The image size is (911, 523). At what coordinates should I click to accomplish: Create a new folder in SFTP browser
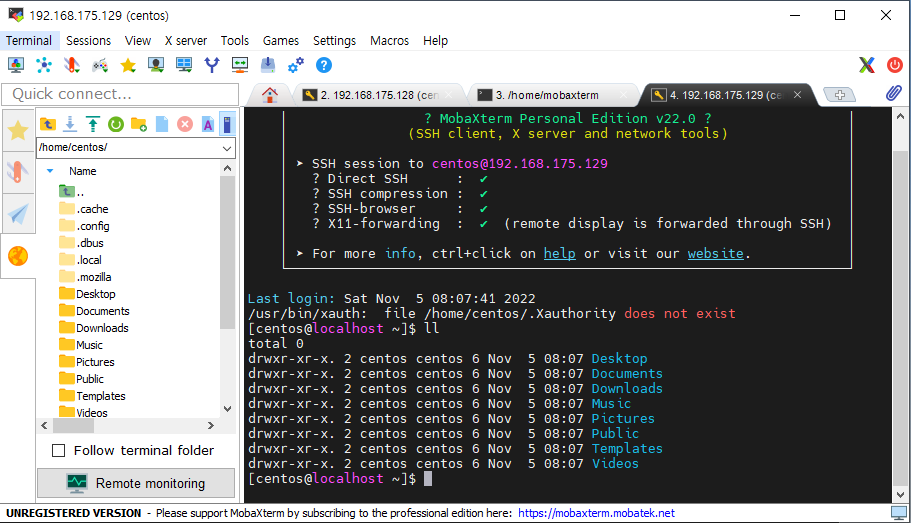point(139,124)
